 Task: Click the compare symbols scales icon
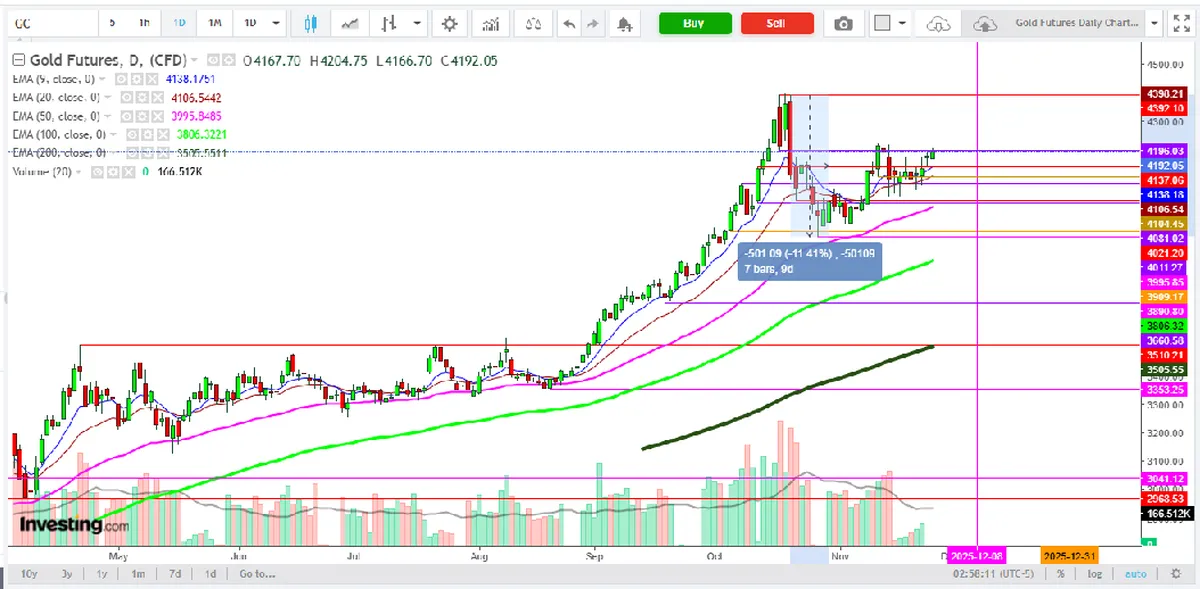point(534,23)
